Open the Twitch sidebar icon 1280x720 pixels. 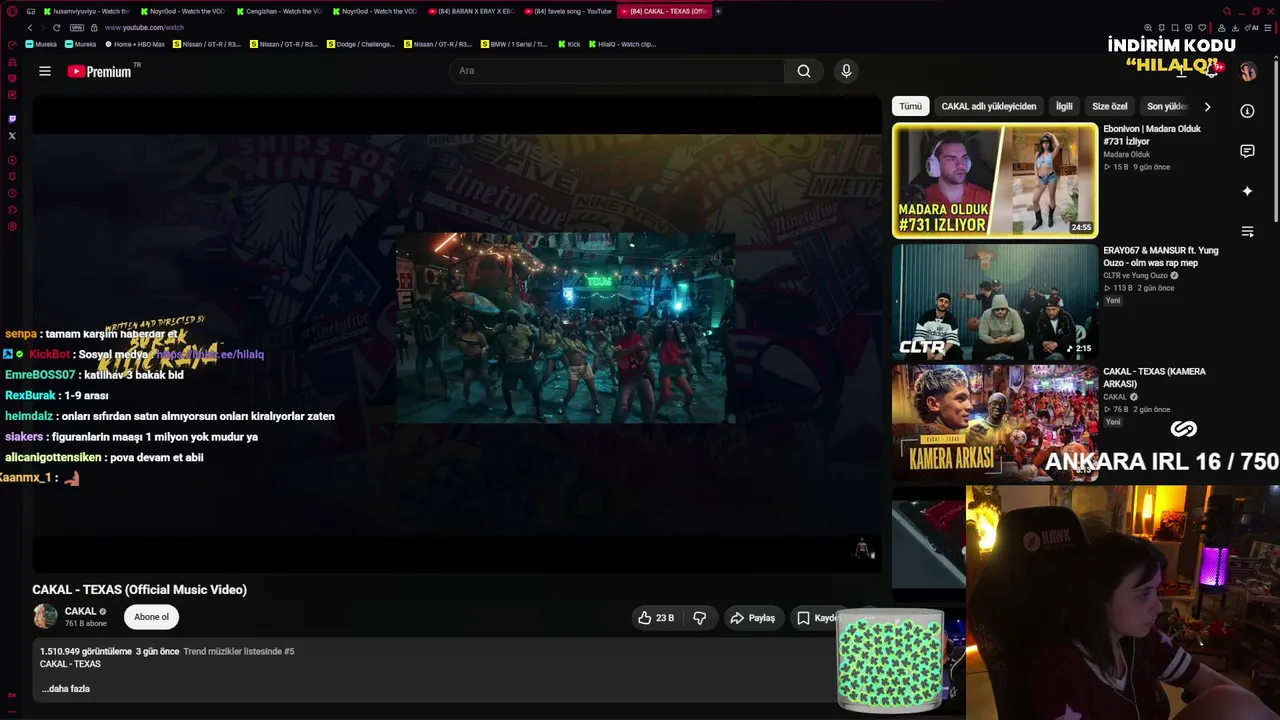(12, 119)
